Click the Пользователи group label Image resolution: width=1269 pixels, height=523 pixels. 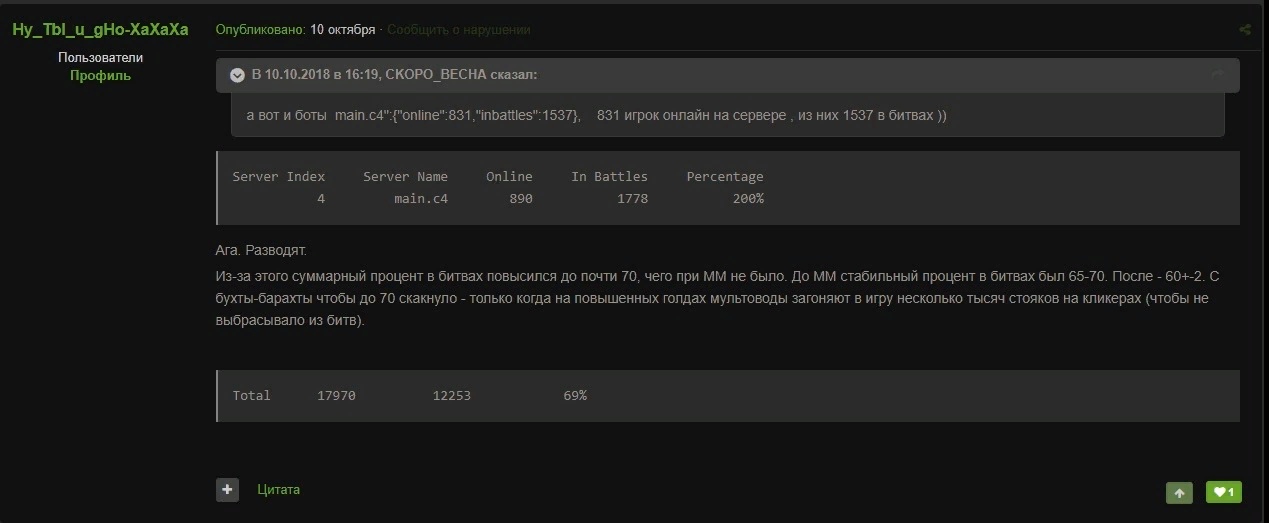(x=100, y=58)
